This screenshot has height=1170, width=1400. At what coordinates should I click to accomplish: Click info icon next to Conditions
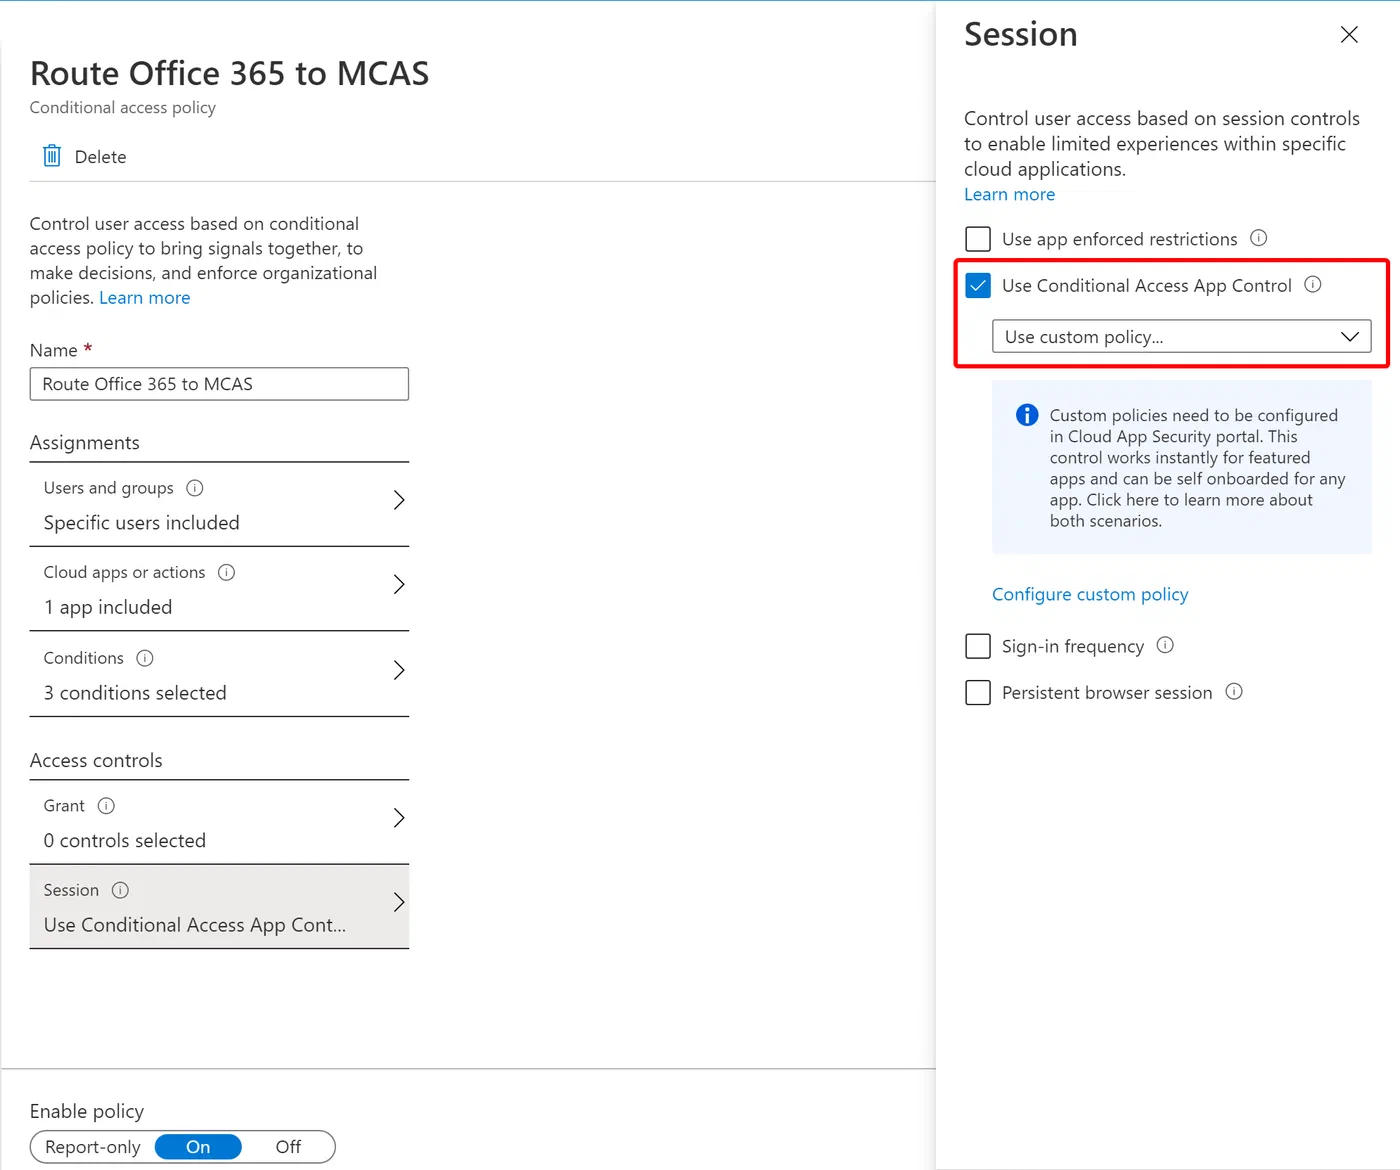coord(145,658)
